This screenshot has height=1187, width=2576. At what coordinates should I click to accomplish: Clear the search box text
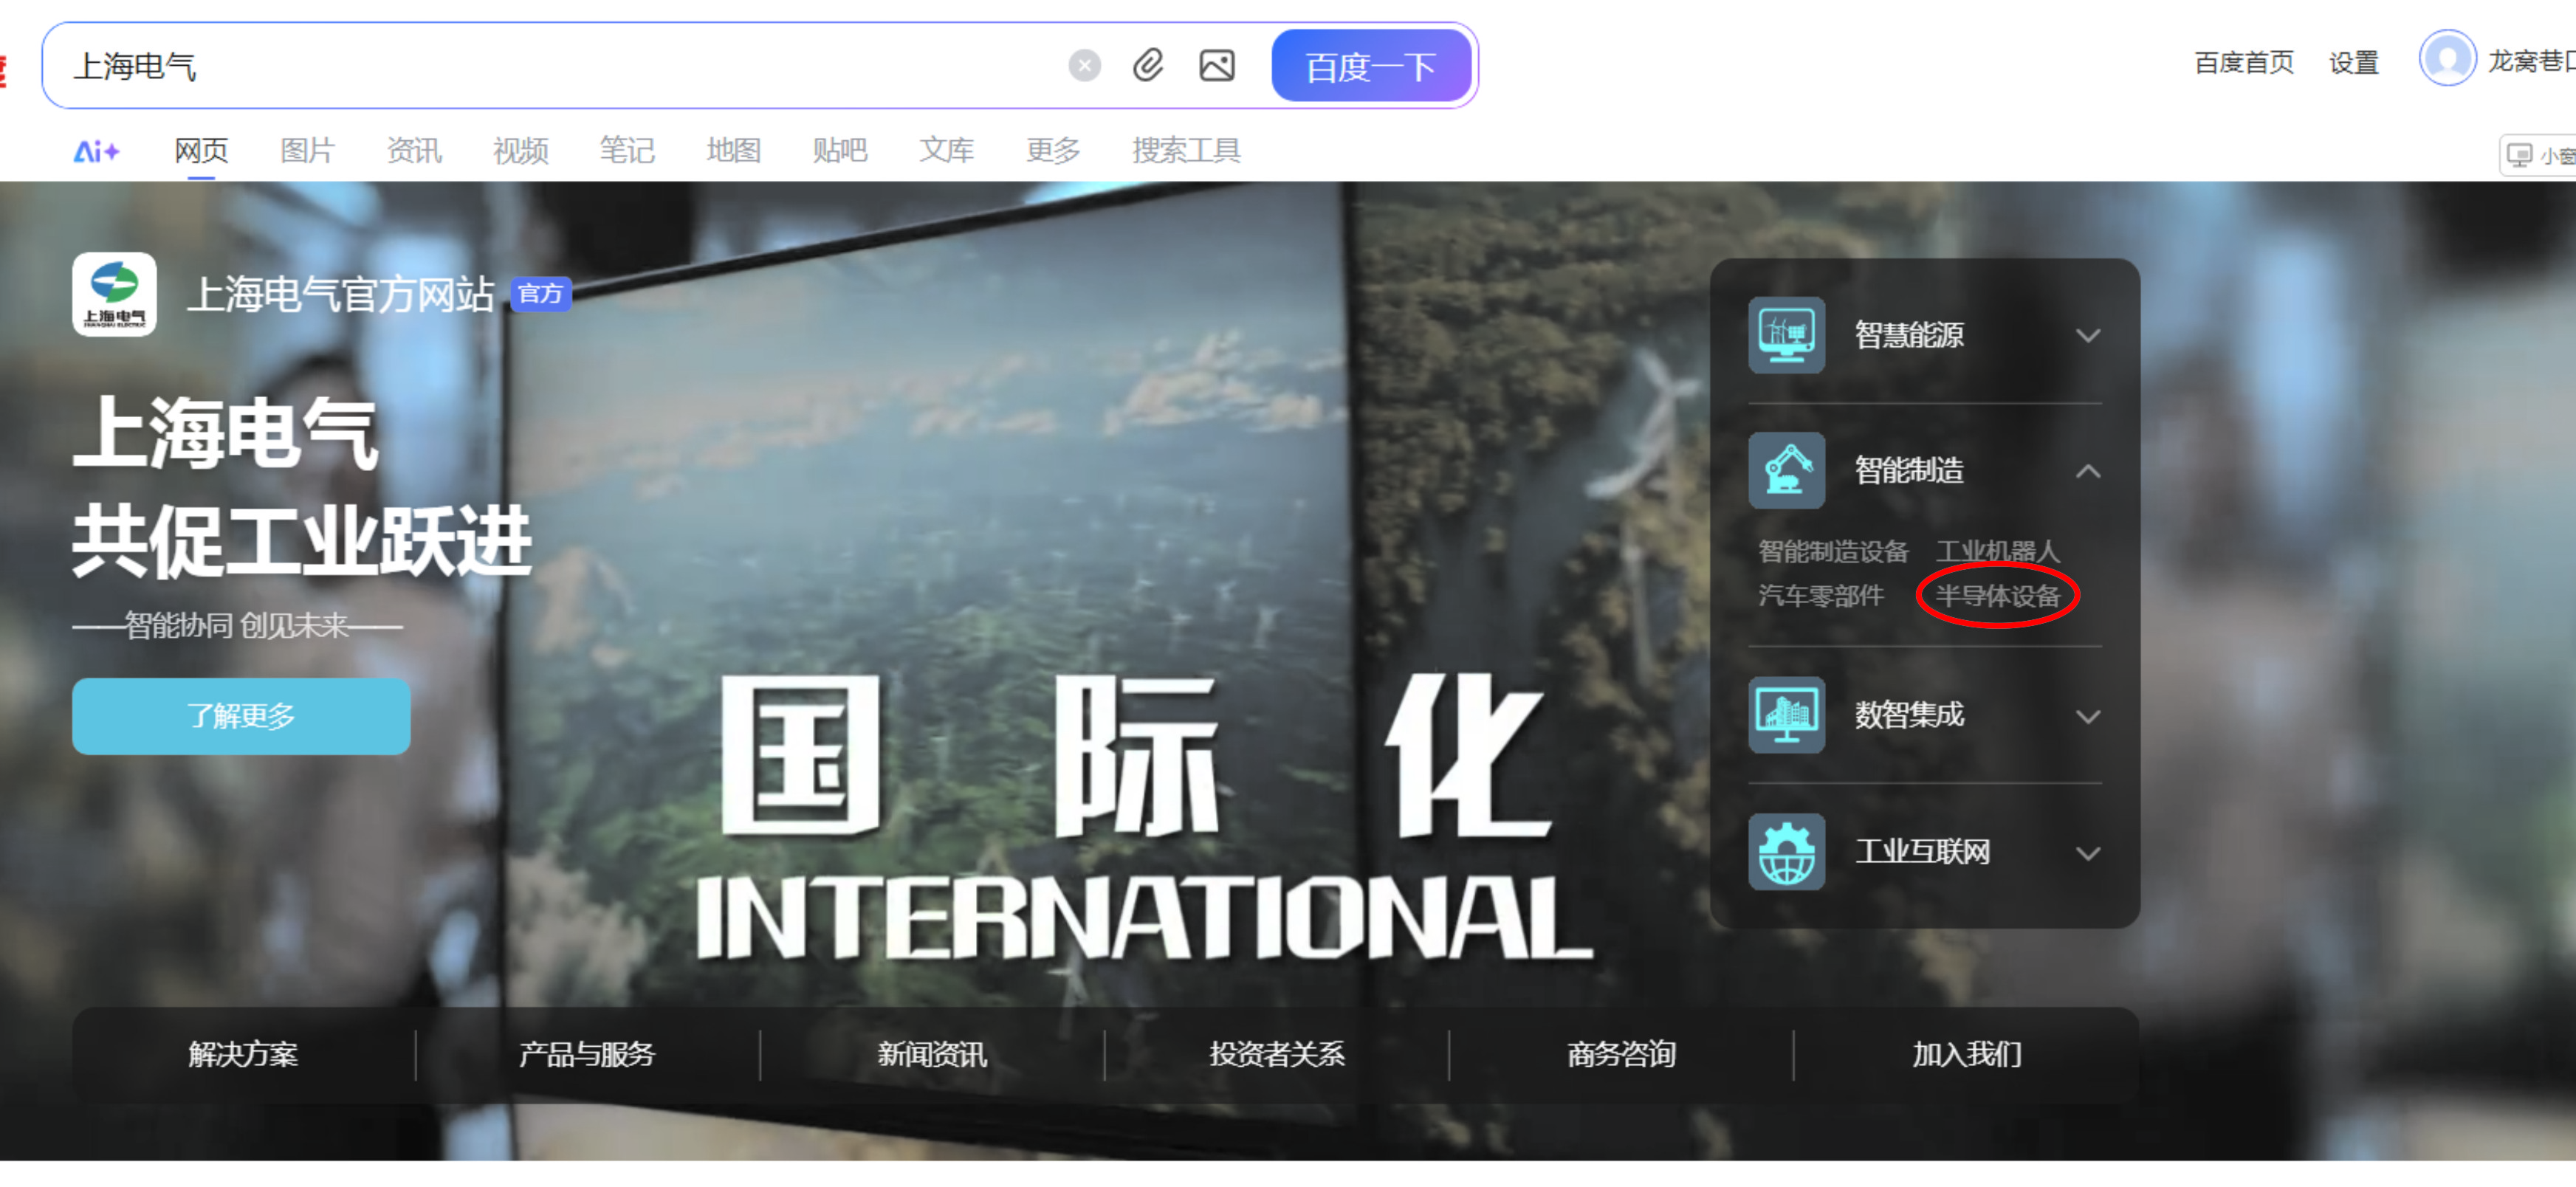pyautogui.click(x=1084, y=66)
